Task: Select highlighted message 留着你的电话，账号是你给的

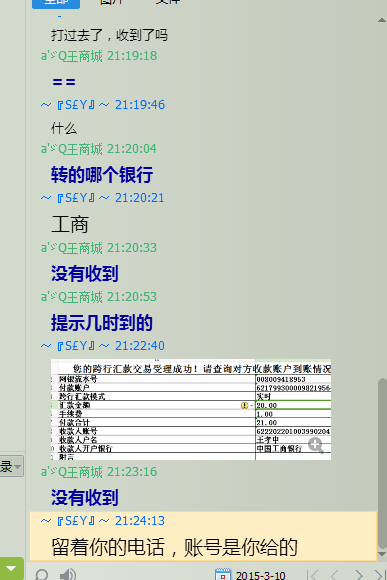Action: (174, 547)
